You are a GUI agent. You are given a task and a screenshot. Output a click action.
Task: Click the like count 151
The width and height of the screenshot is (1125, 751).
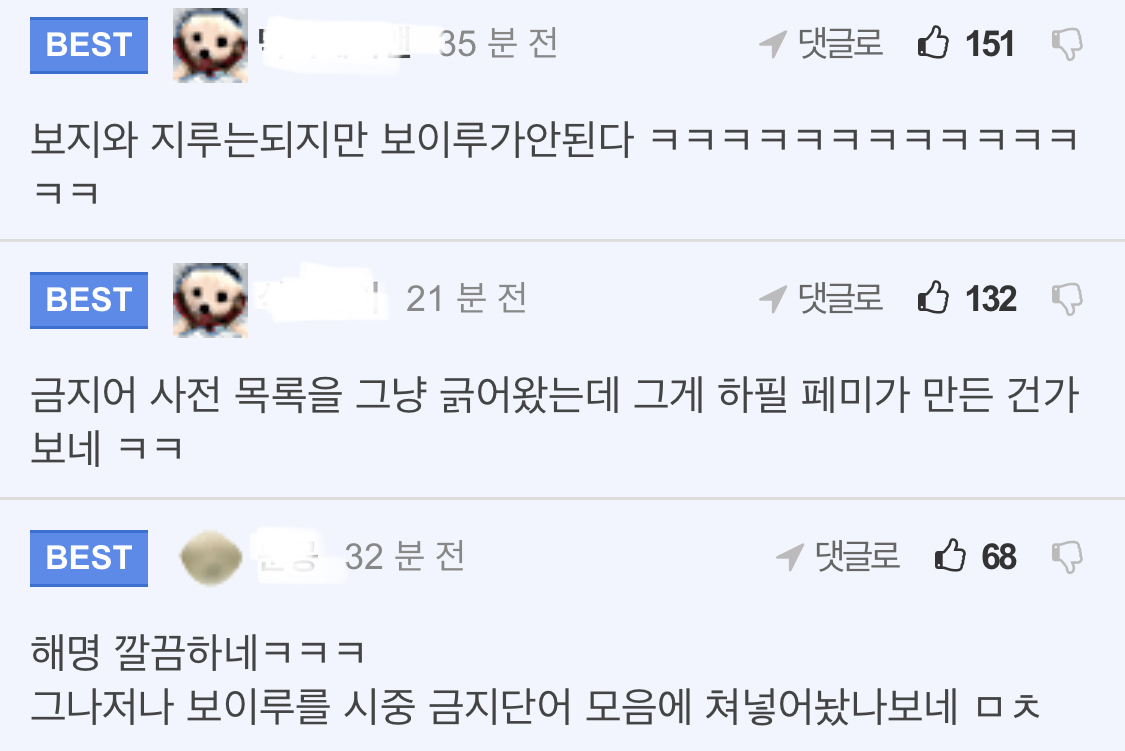point(989,44)
